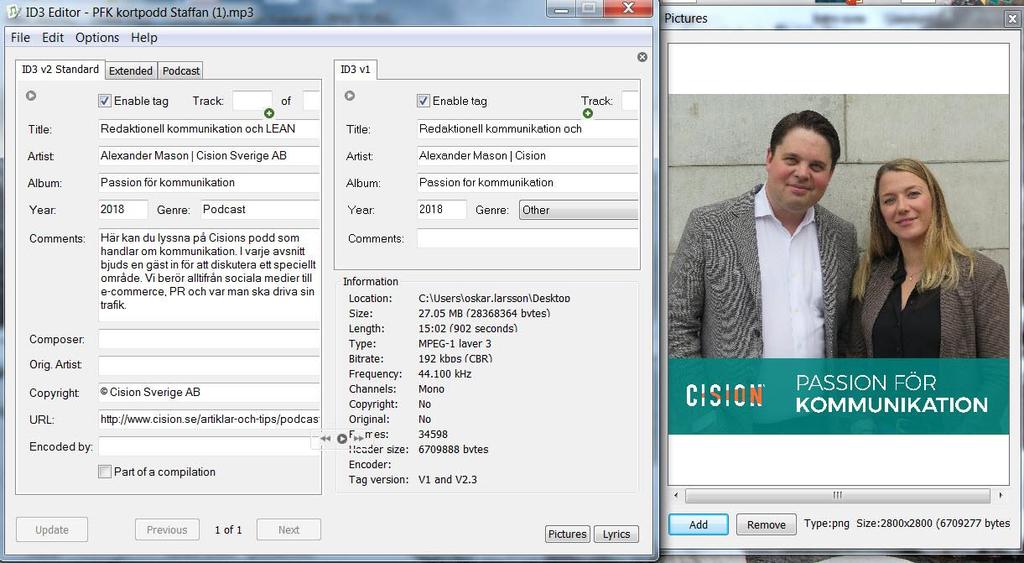This screenshot has height=563, width=1024.
Task: Click the play icon in ID3 v1 panel
Action: point(349,96)
